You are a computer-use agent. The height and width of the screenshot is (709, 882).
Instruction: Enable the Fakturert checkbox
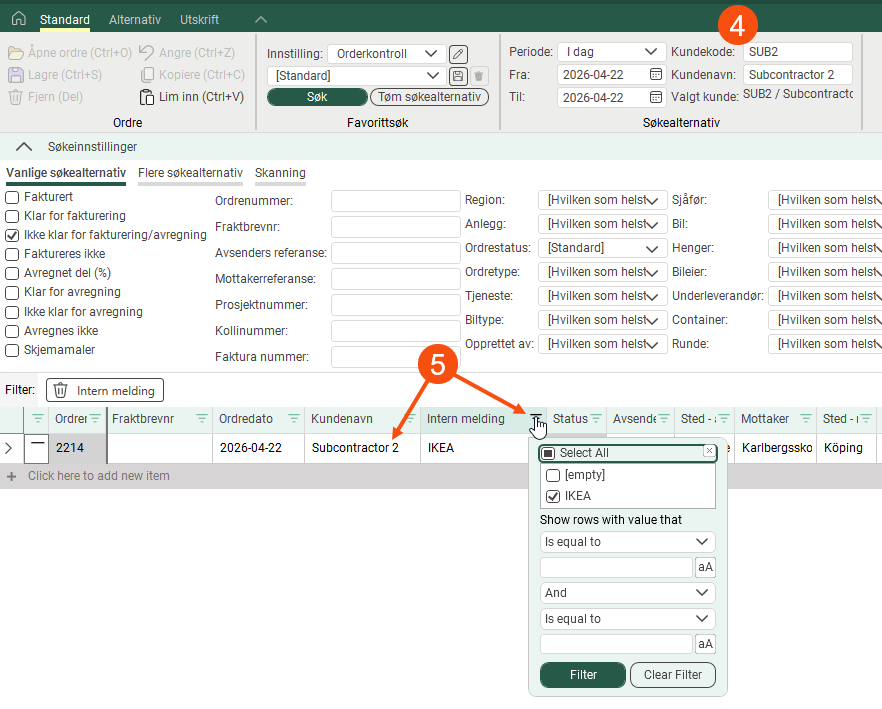[12, 198]
